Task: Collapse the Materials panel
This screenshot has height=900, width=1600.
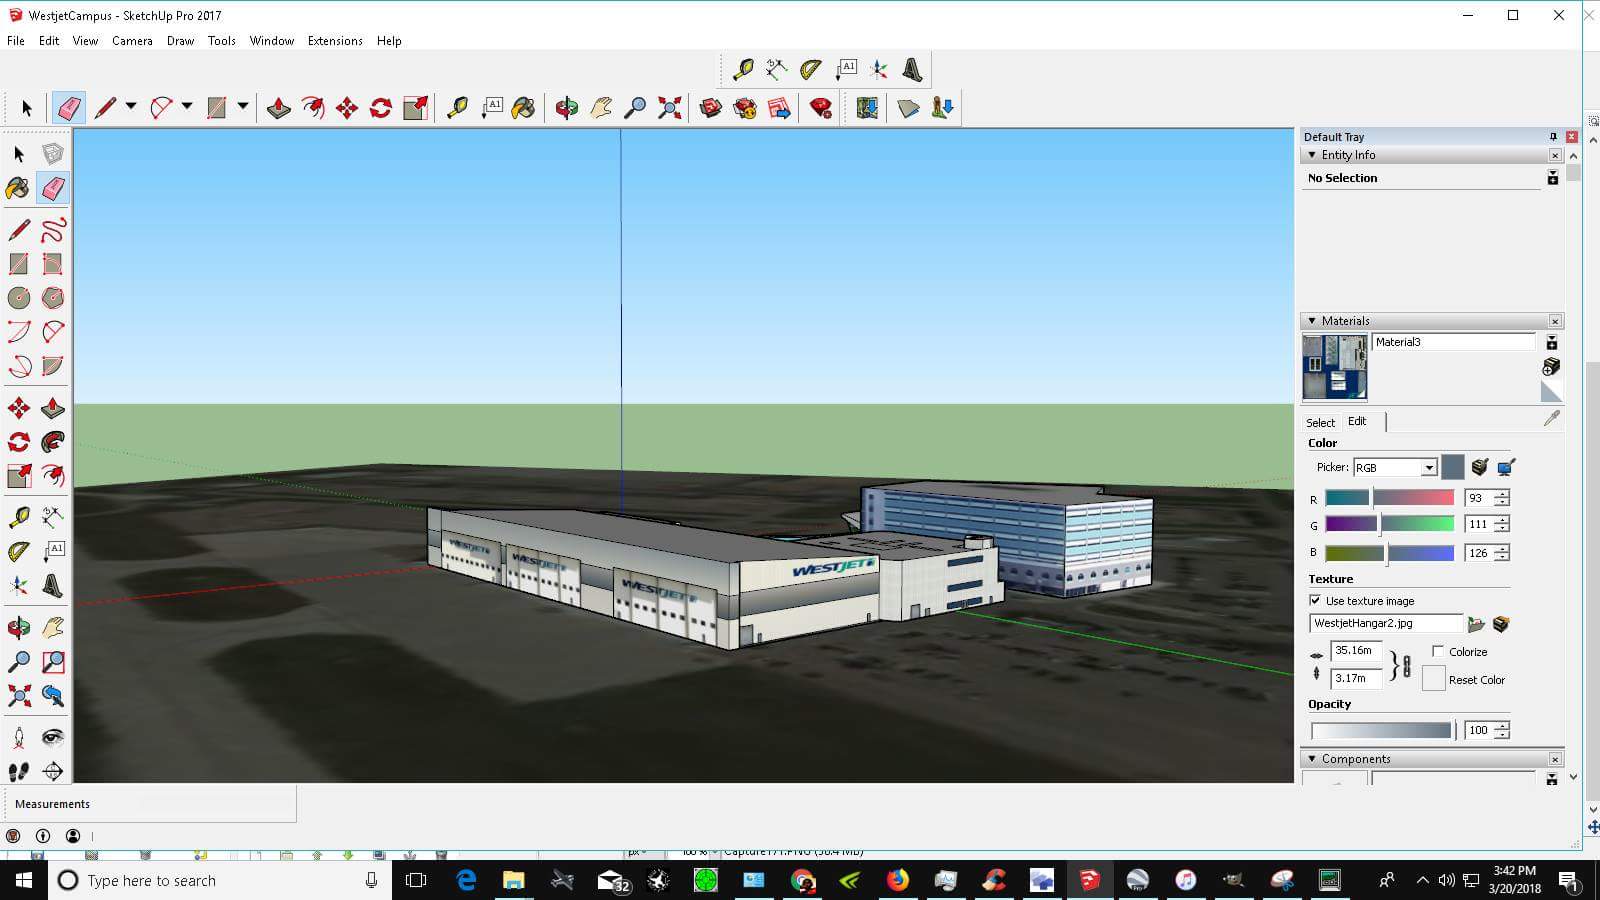Action: tap(1312, 320)
